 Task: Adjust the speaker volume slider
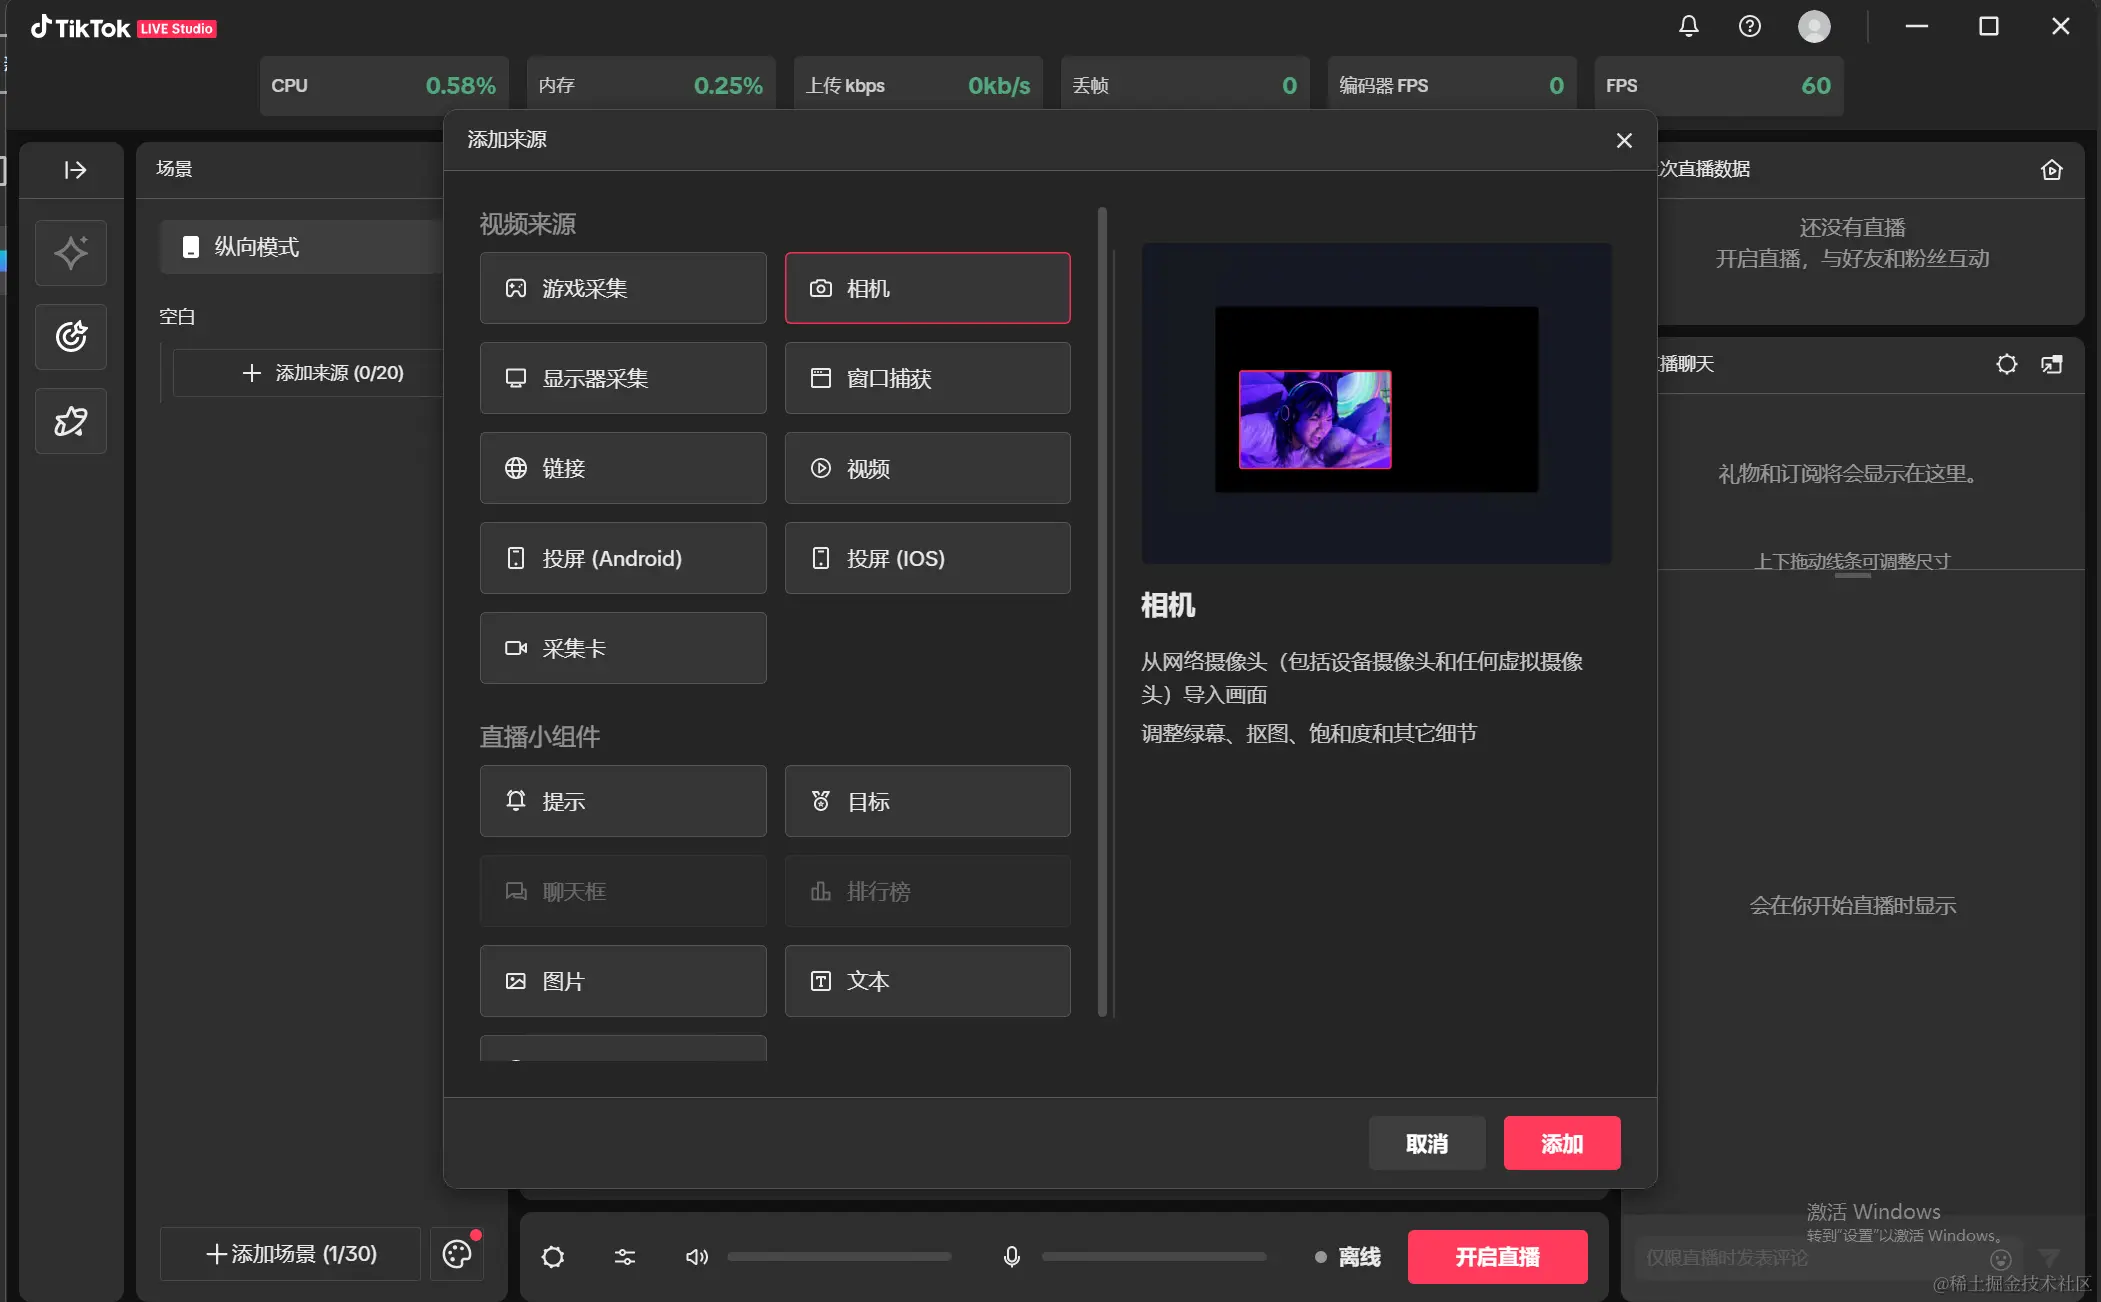[839, 1257]
